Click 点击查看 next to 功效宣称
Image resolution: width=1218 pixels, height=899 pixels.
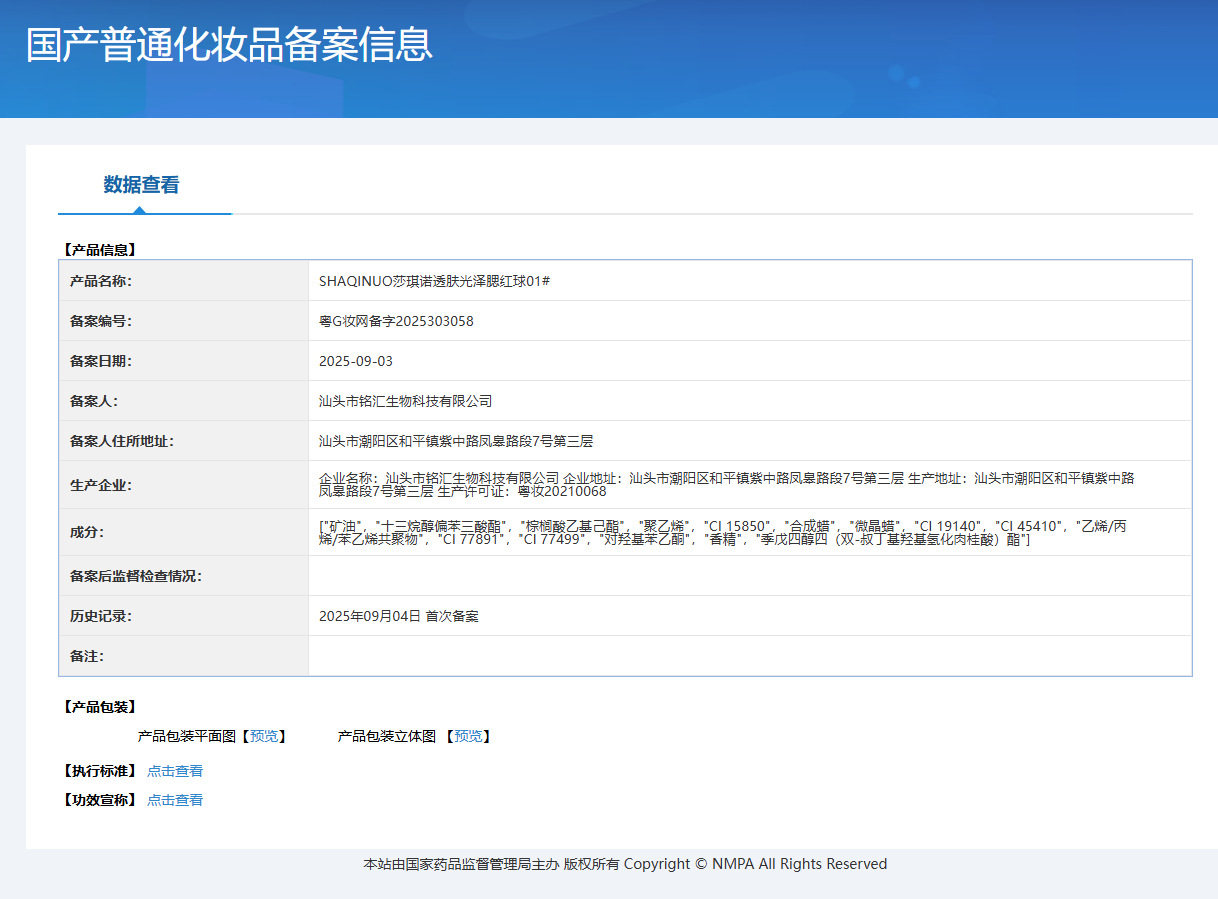click(x=175, y=800)
